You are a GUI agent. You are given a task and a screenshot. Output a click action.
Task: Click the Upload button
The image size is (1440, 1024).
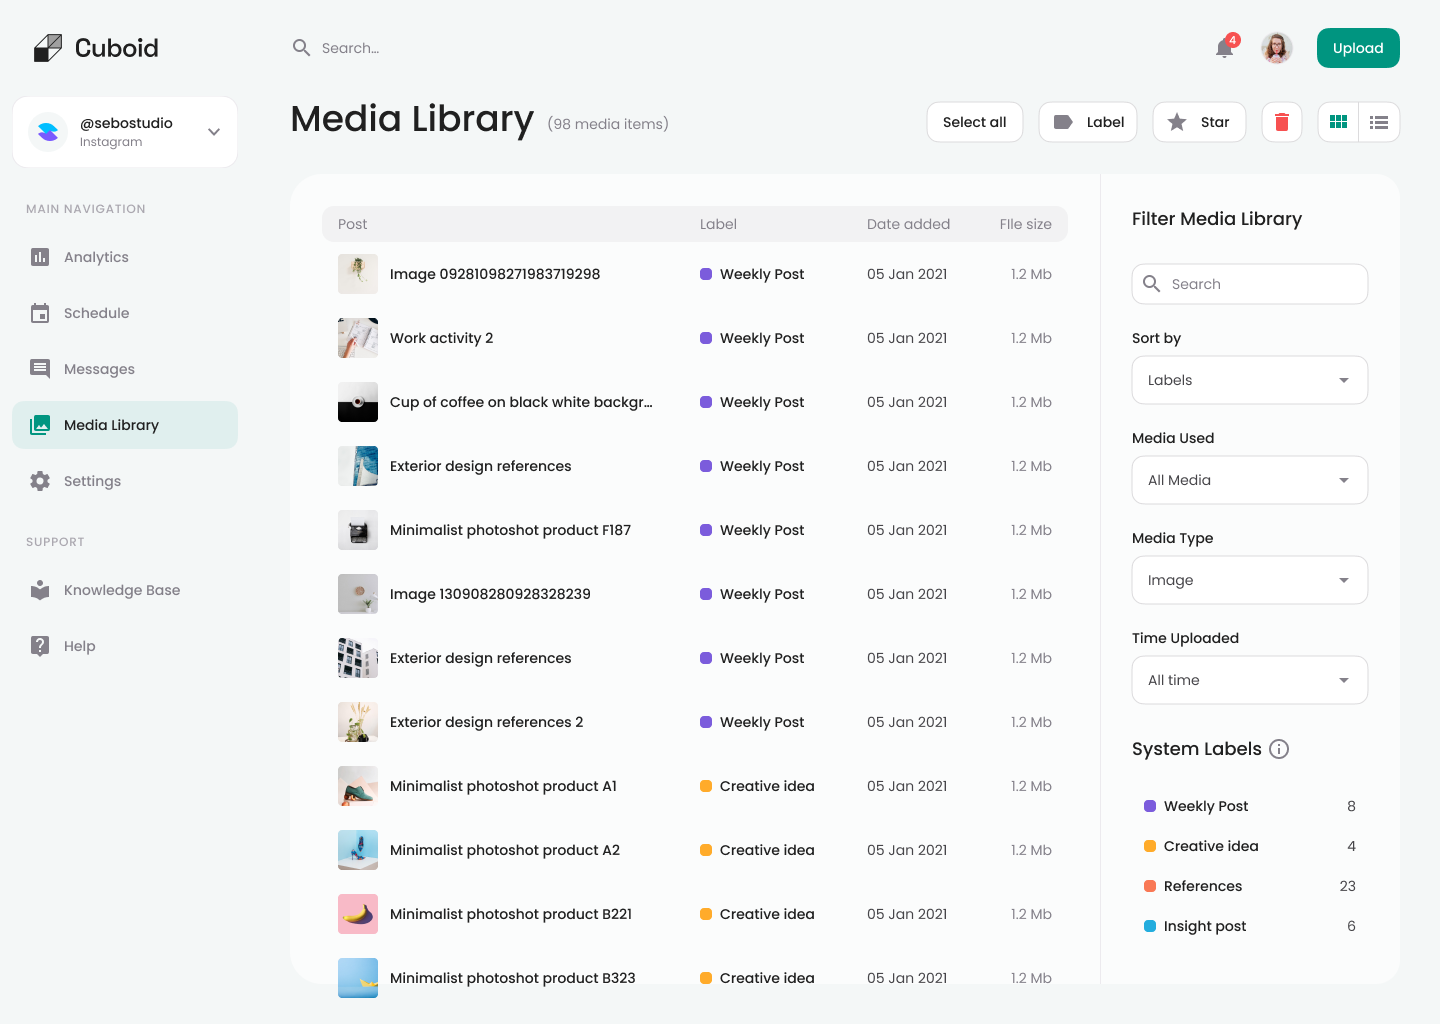coord(1357,48)
